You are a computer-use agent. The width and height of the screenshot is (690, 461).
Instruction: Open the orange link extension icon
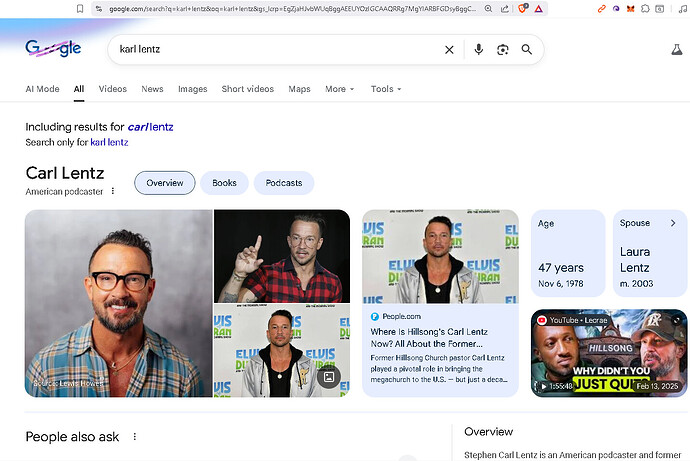[x=602, y=8]
